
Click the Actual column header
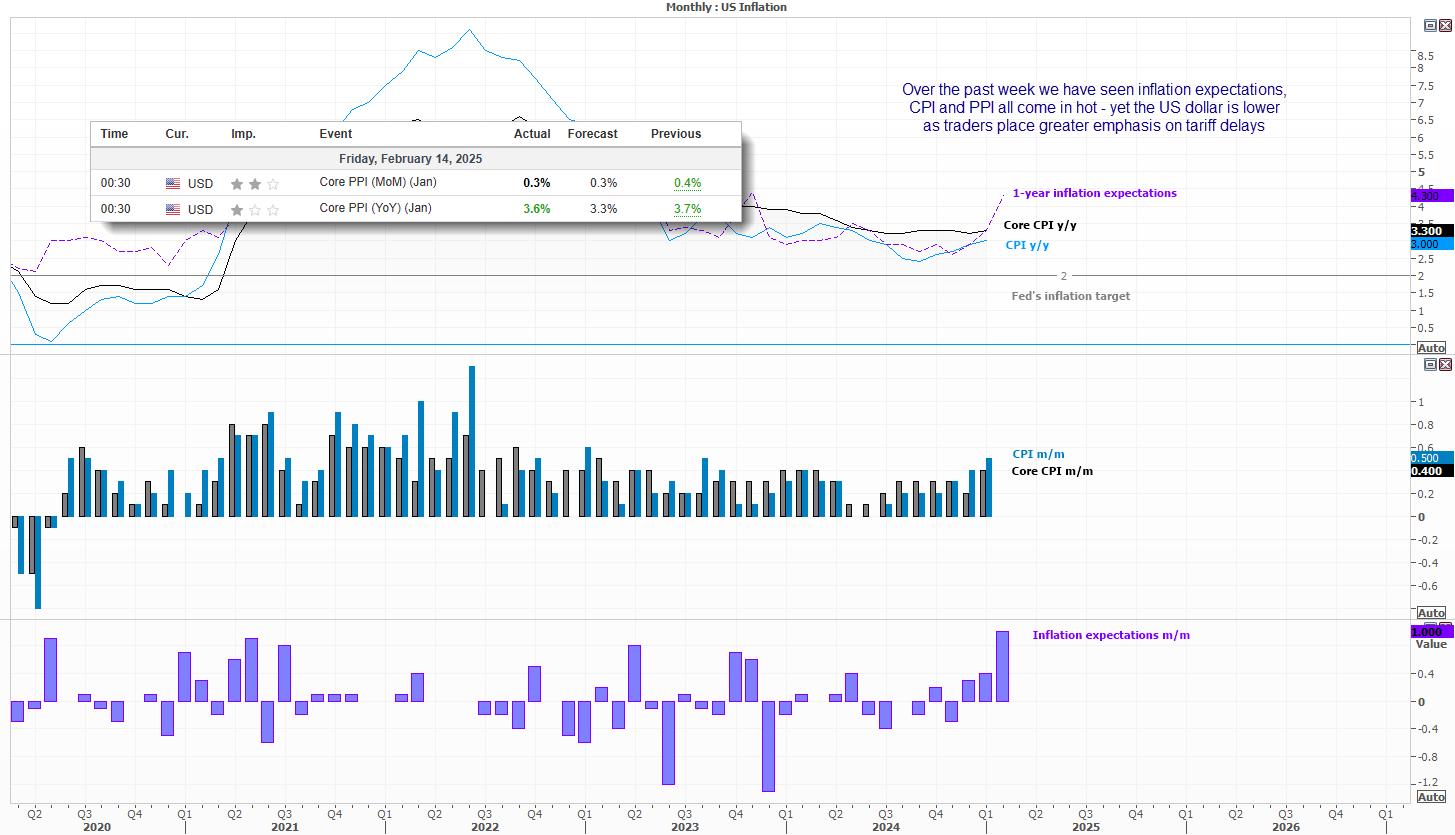pos(532,134)
